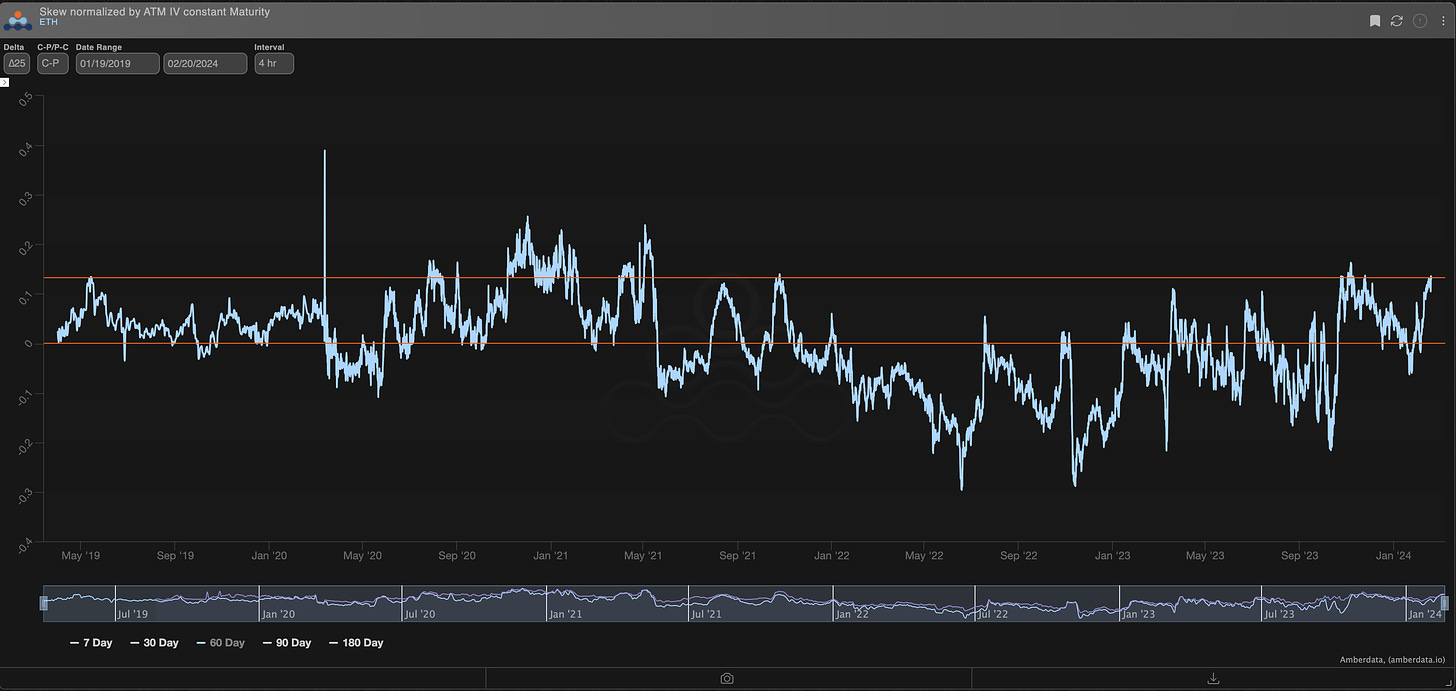Click the May '19 x-axis label
Image resolution: width=1456 pixels, height=691 pixels.
coord(80,555)
